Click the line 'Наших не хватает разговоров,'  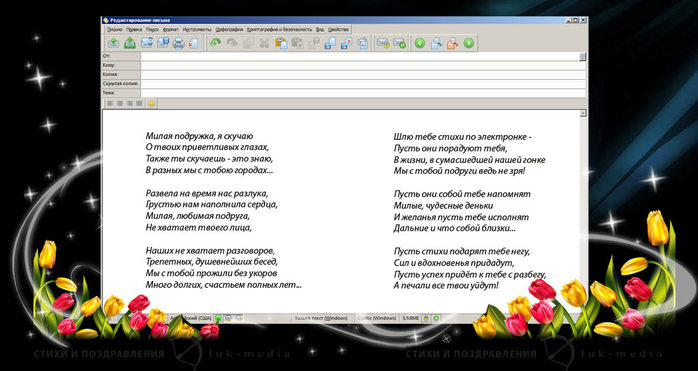(x=210, y=250)
